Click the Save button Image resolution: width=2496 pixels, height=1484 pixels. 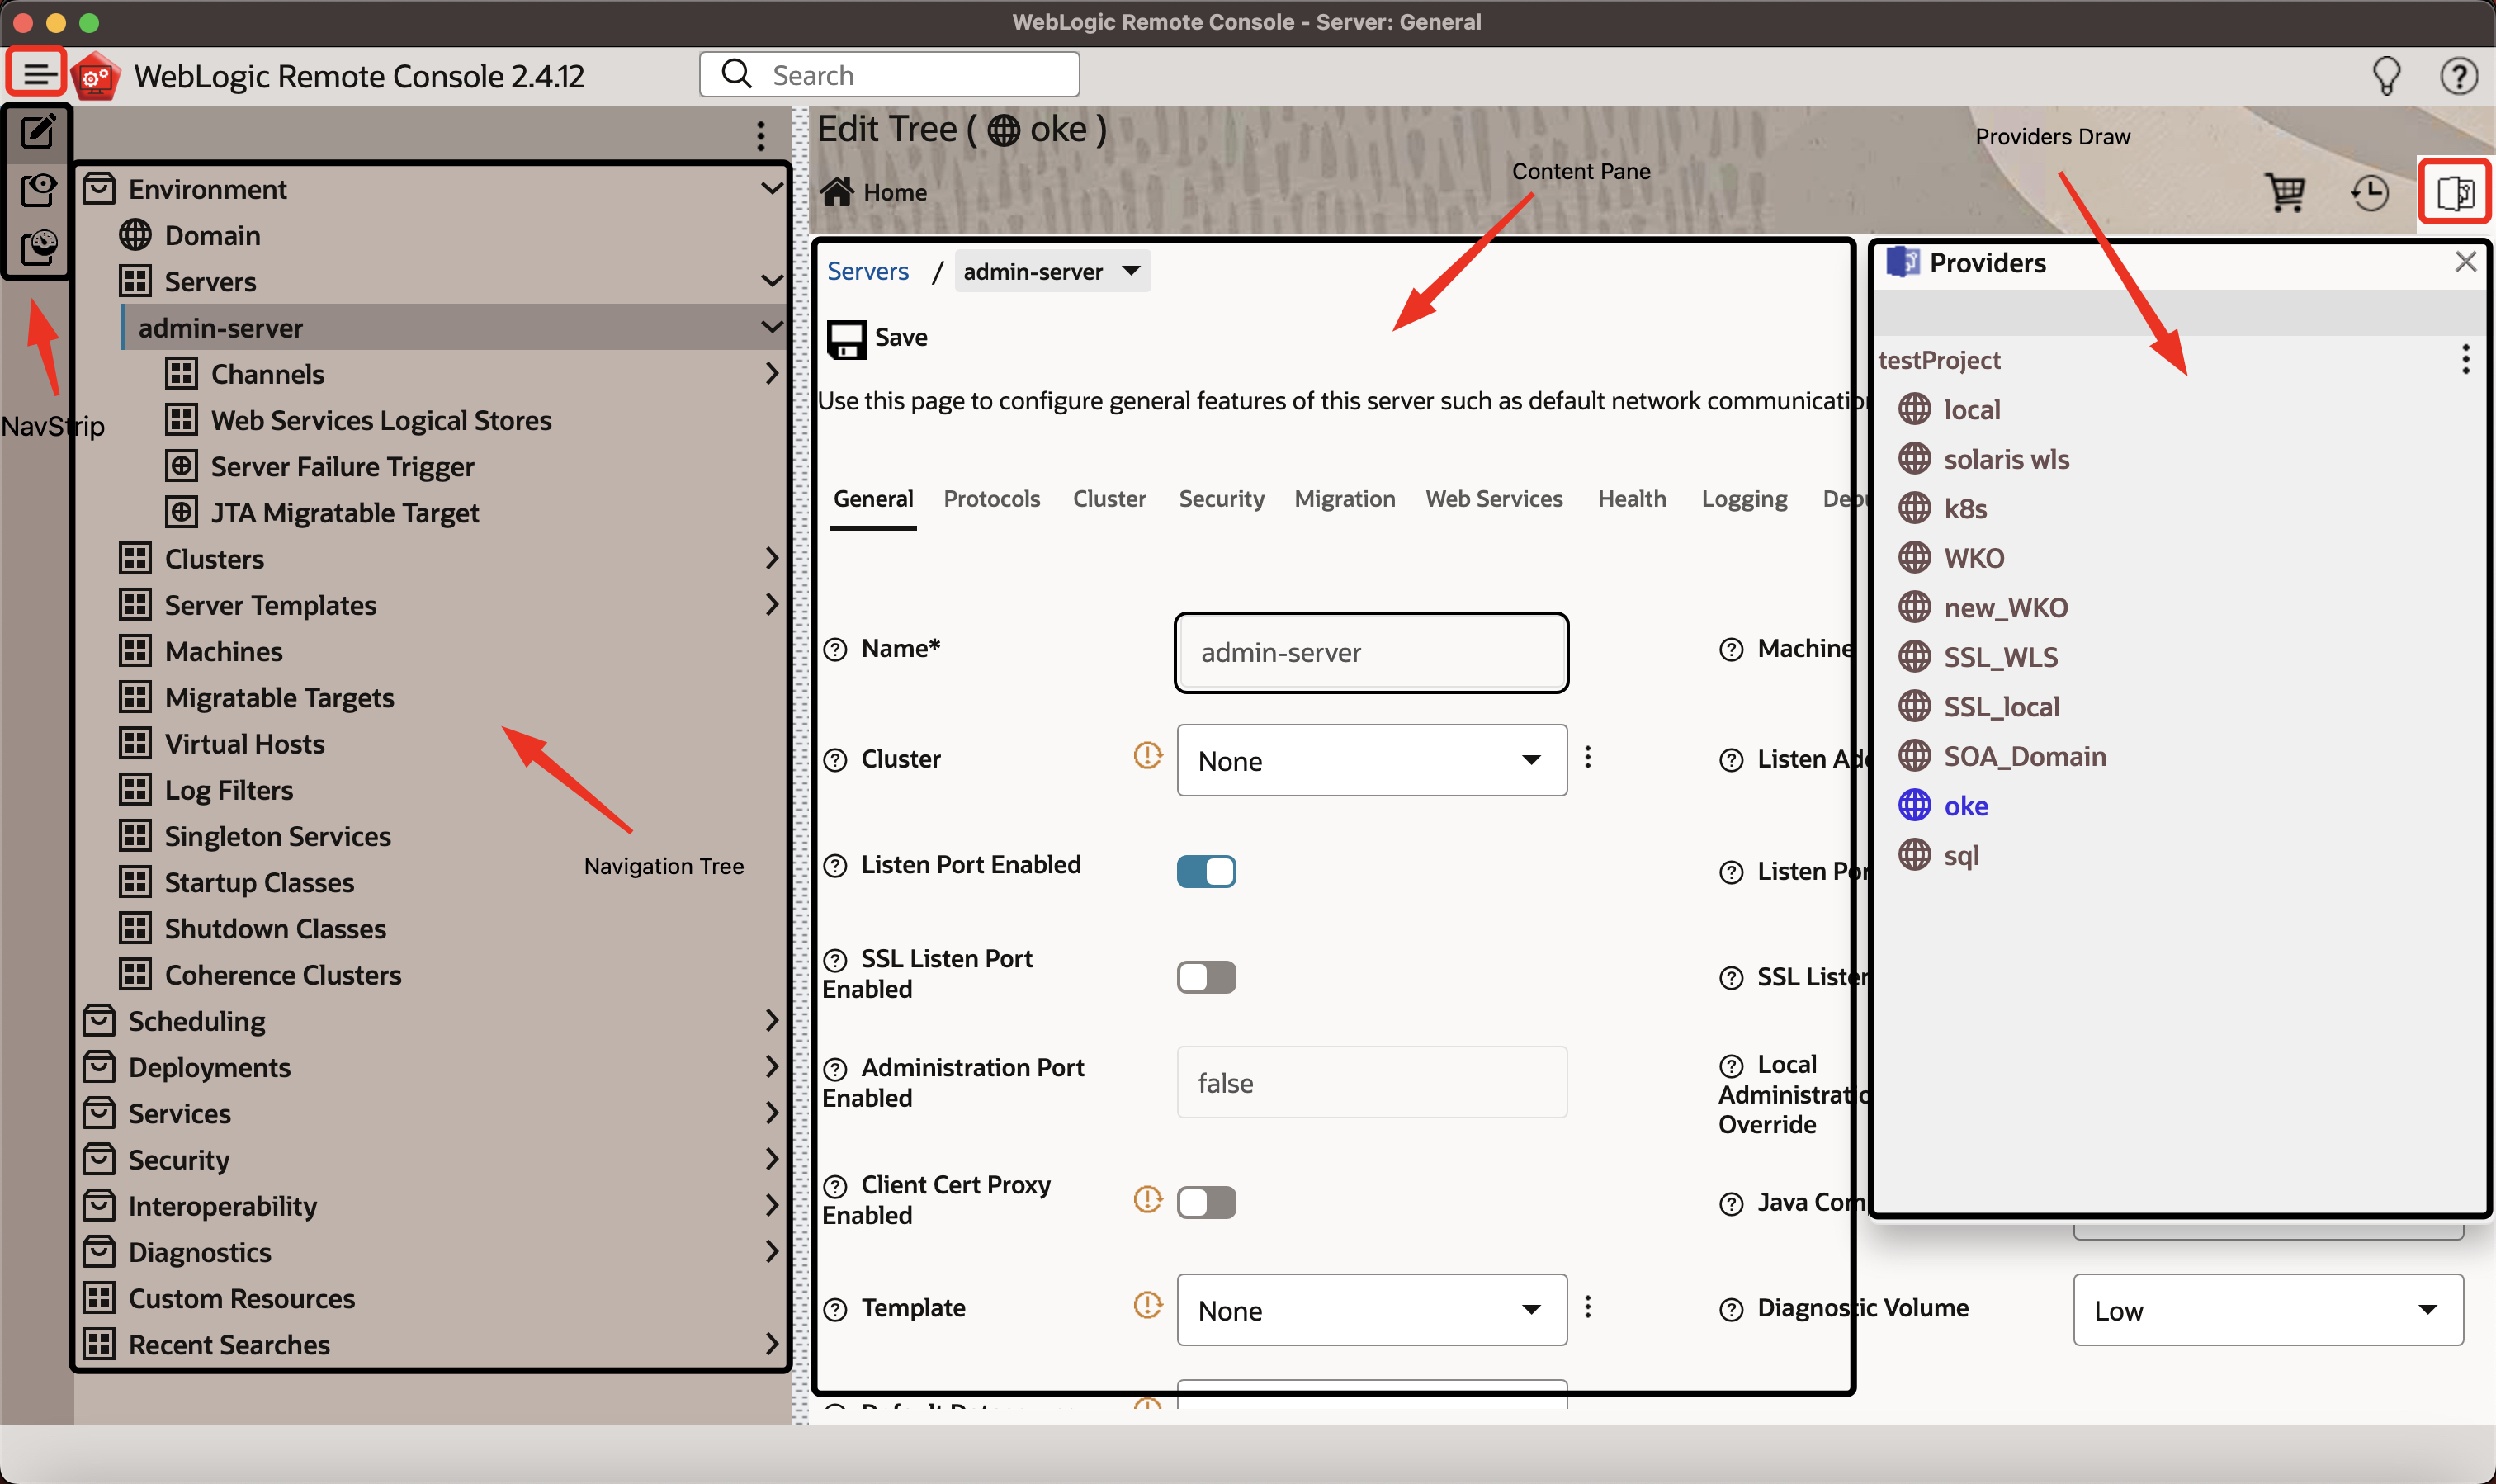[x=877, y=338]
